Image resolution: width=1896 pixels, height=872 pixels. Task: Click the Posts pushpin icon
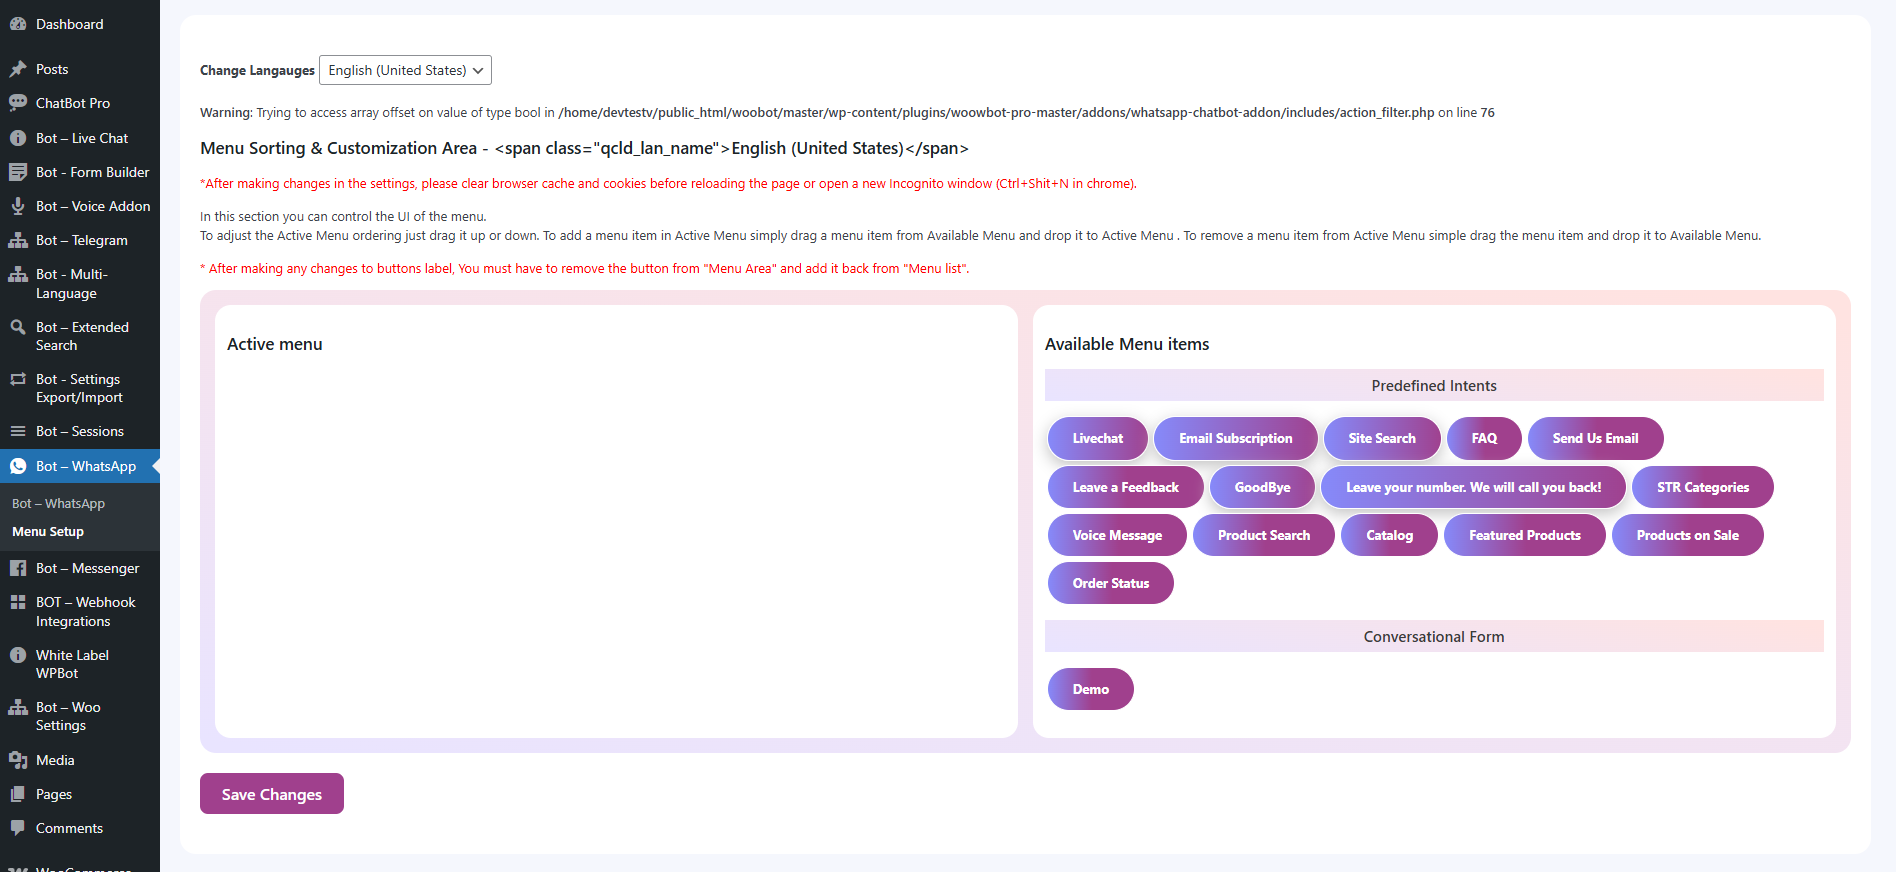pyautogui.click(x=18, y=69)
